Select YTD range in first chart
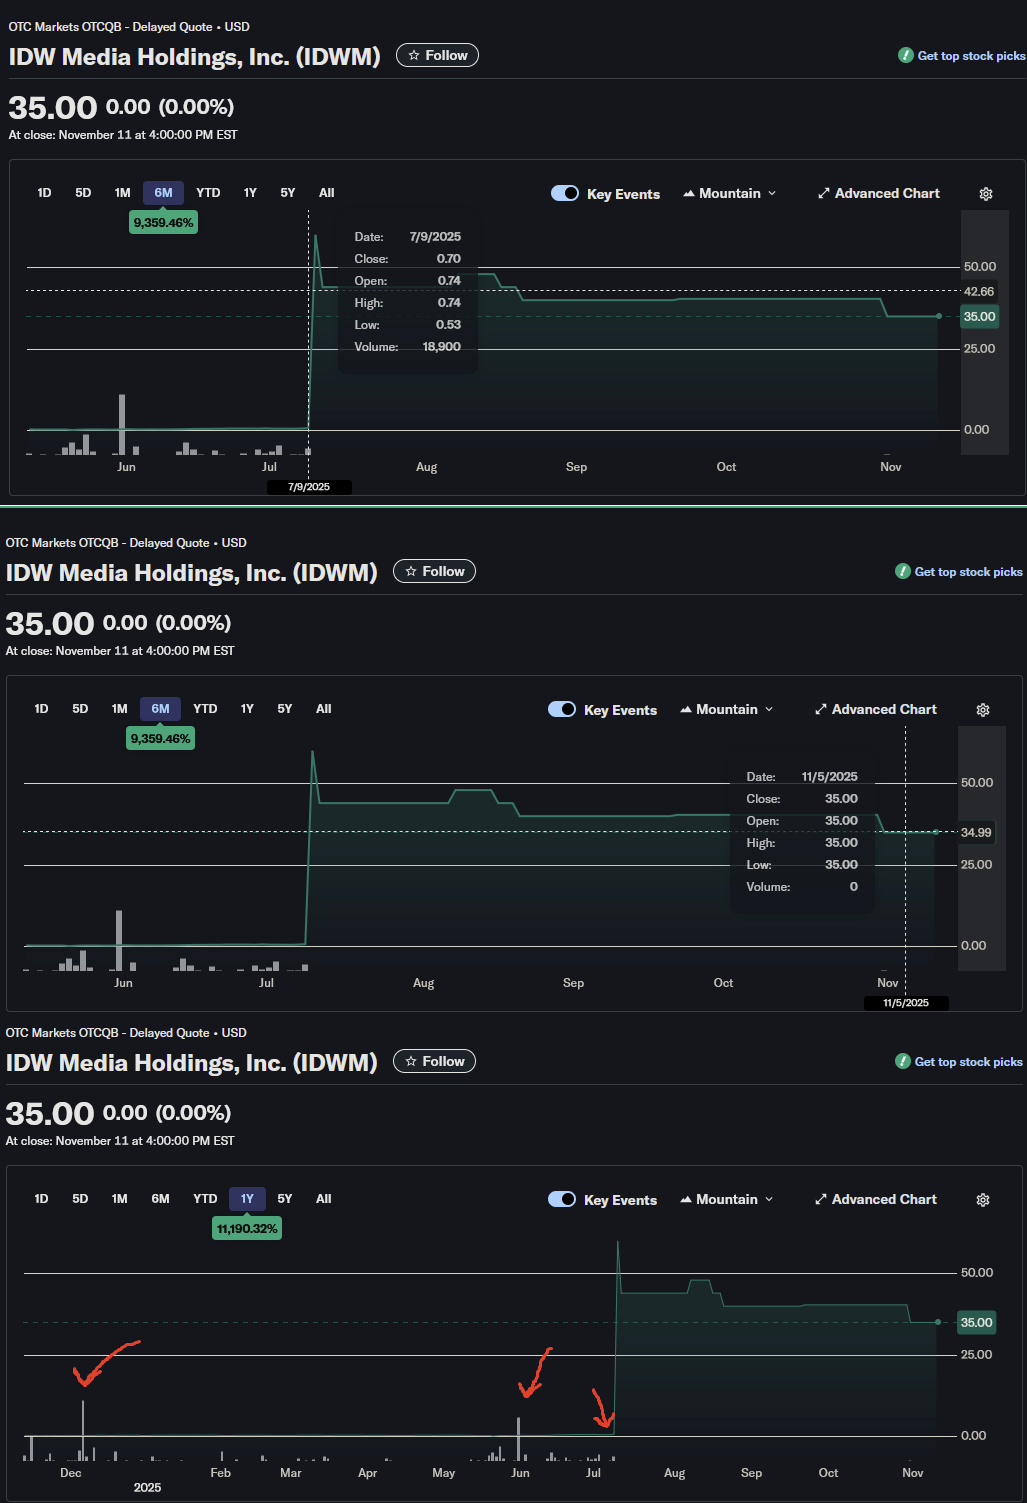 pyautogui.click(x=208, y=193)
